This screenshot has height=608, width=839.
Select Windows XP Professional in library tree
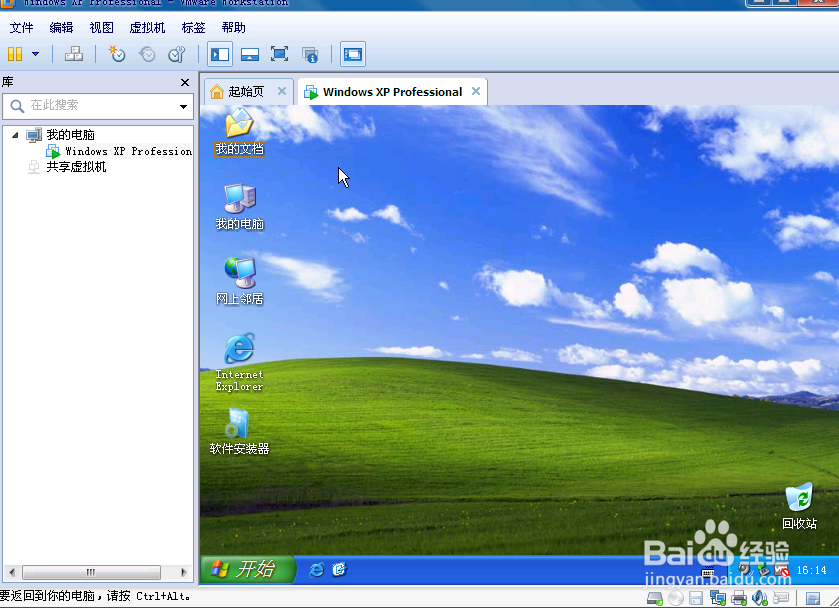coord(128,151)
